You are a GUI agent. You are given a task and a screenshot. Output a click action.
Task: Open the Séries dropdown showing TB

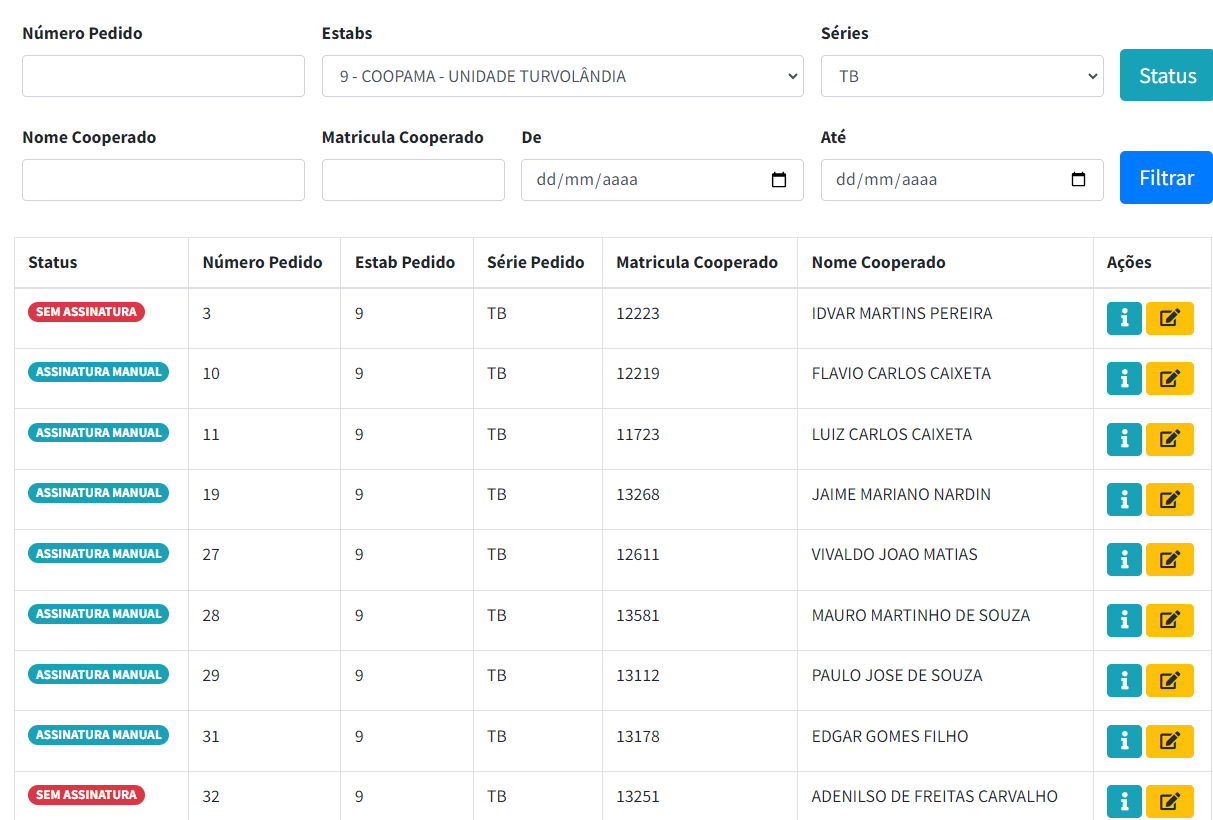coord(961,76)
